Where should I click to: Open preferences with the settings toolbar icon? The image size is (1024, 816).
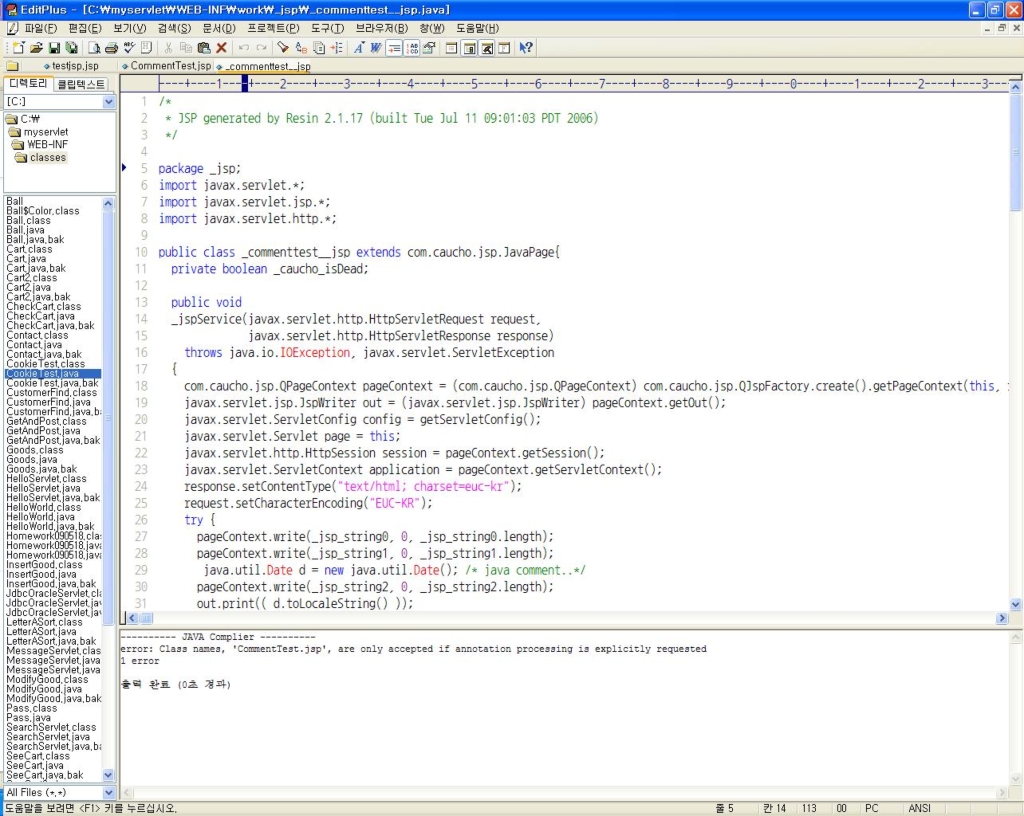[x=429, y=48]
